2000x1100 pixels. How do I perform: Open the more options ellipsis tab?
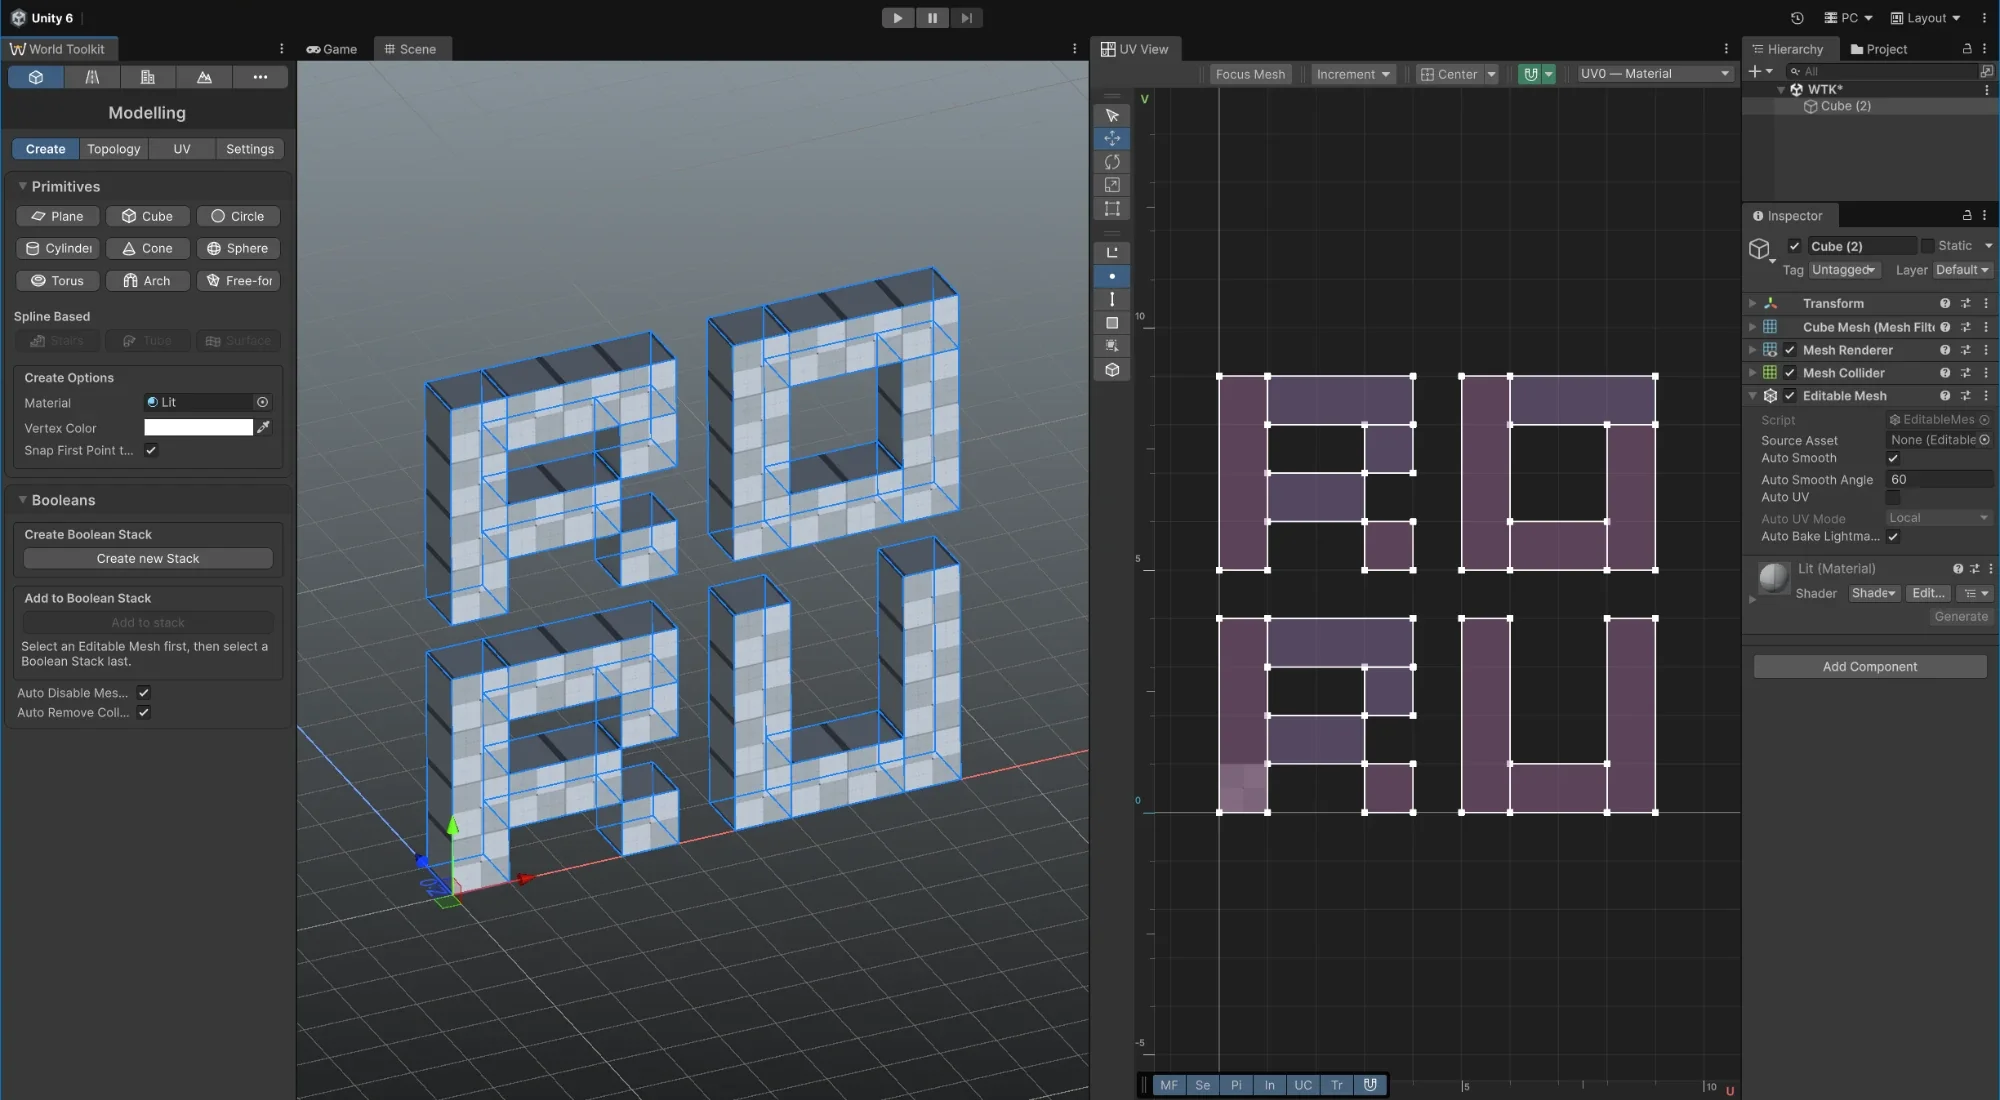pyautogui.click(x=260, y=77)
